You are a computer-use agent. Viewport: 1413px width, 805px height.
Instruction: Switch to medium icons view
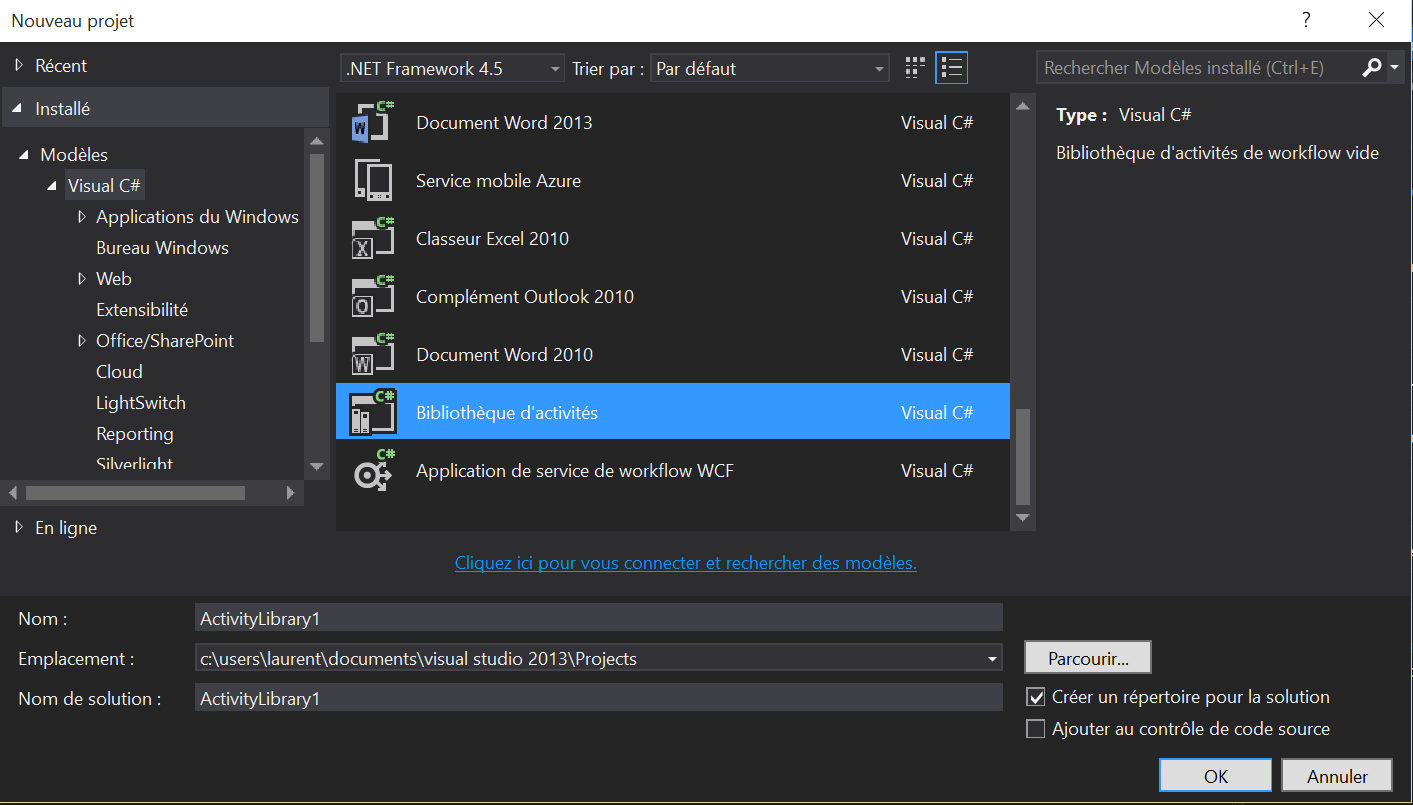point(914,68)
